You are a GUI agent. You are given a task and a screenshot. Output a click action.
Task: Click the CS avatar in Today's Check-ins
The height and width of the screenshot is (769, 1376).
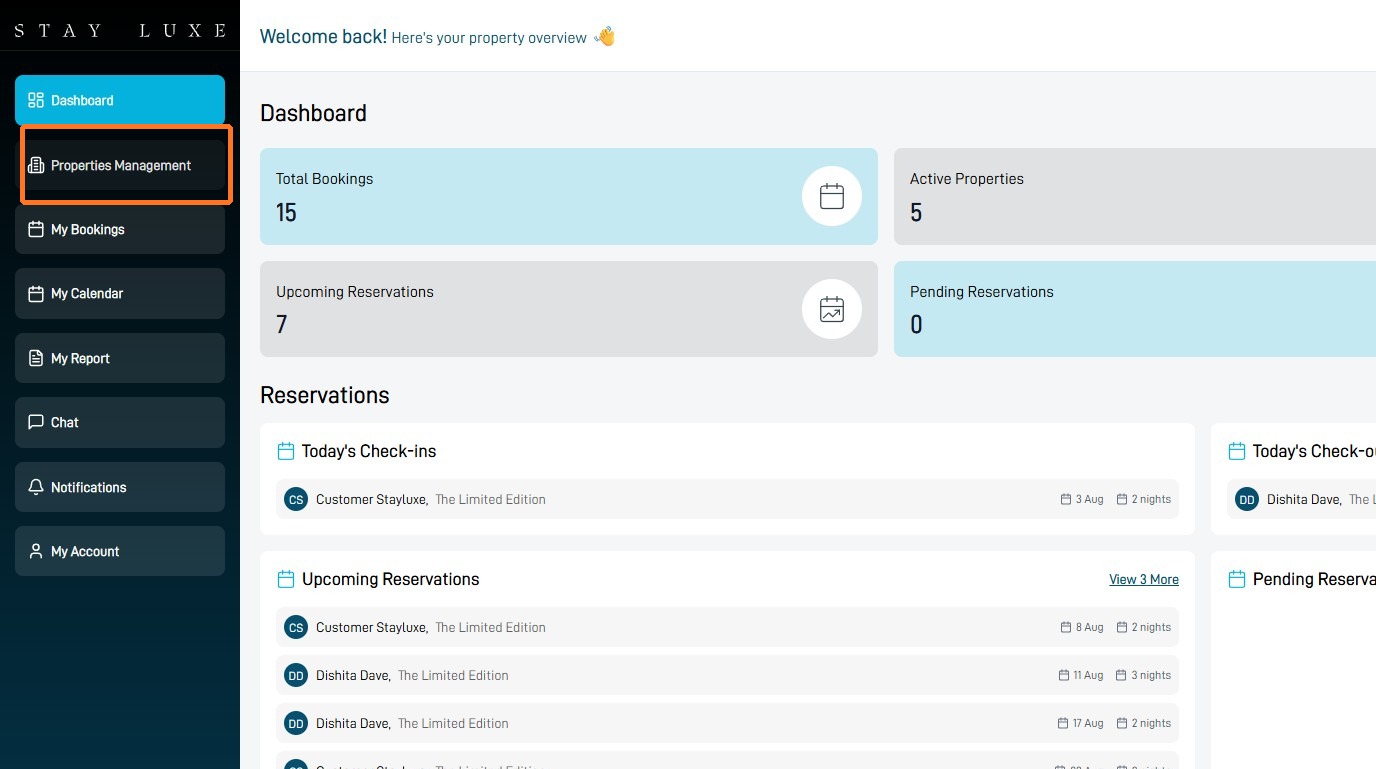point(296,499)
